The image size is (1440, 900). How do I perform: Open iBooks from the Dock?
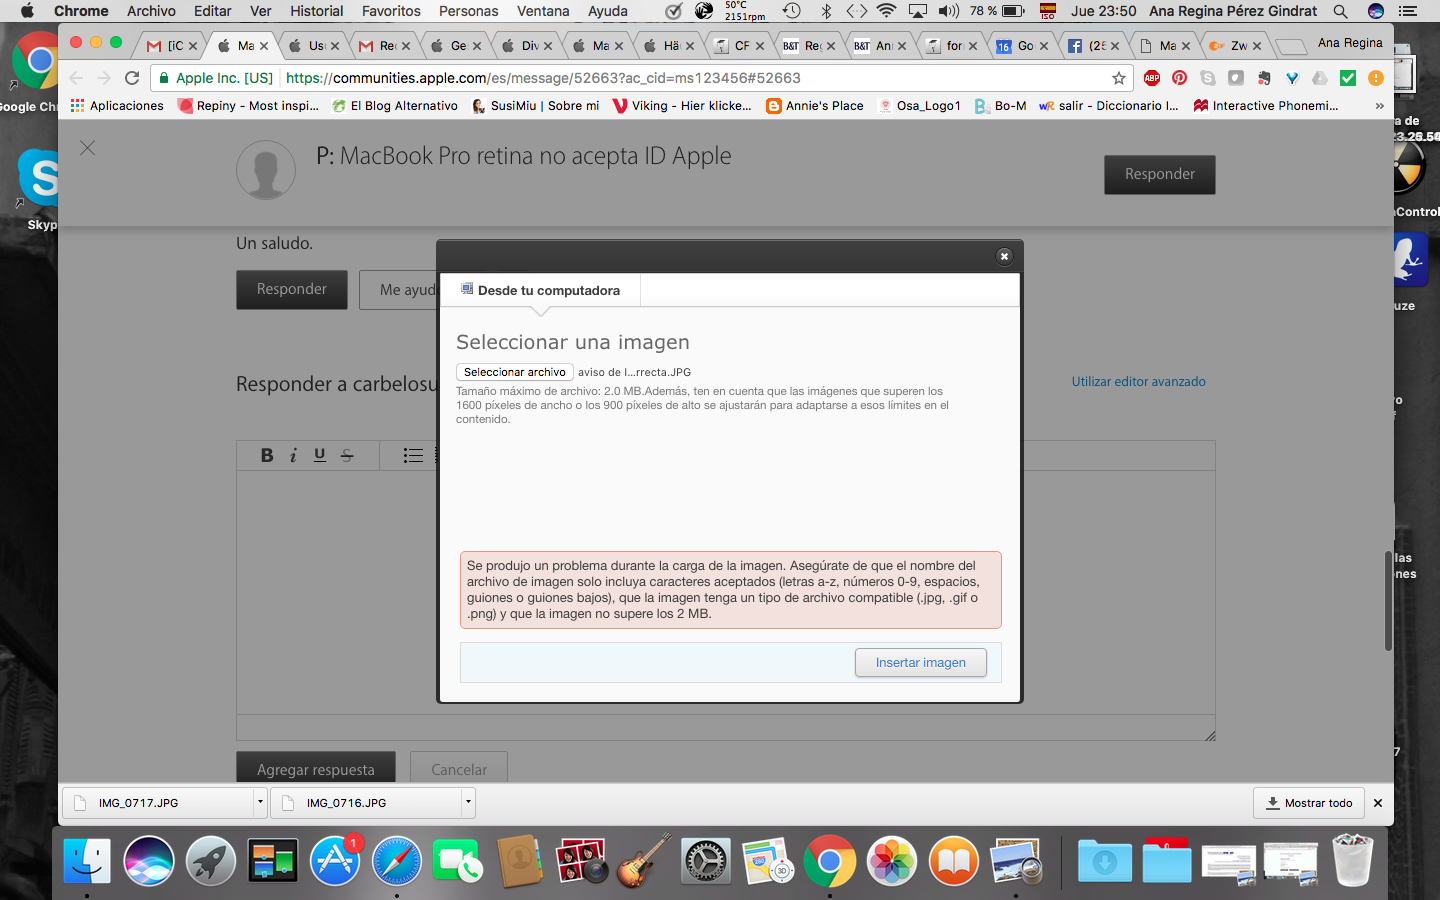tap(954, 860)
